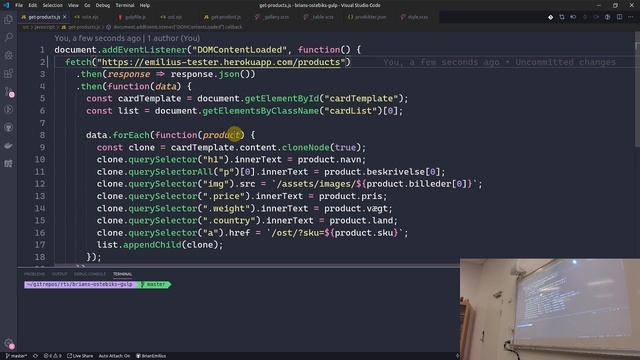Select the Debug Console panel tab
This screenshot has height=360, width=640.
(90, 274)
